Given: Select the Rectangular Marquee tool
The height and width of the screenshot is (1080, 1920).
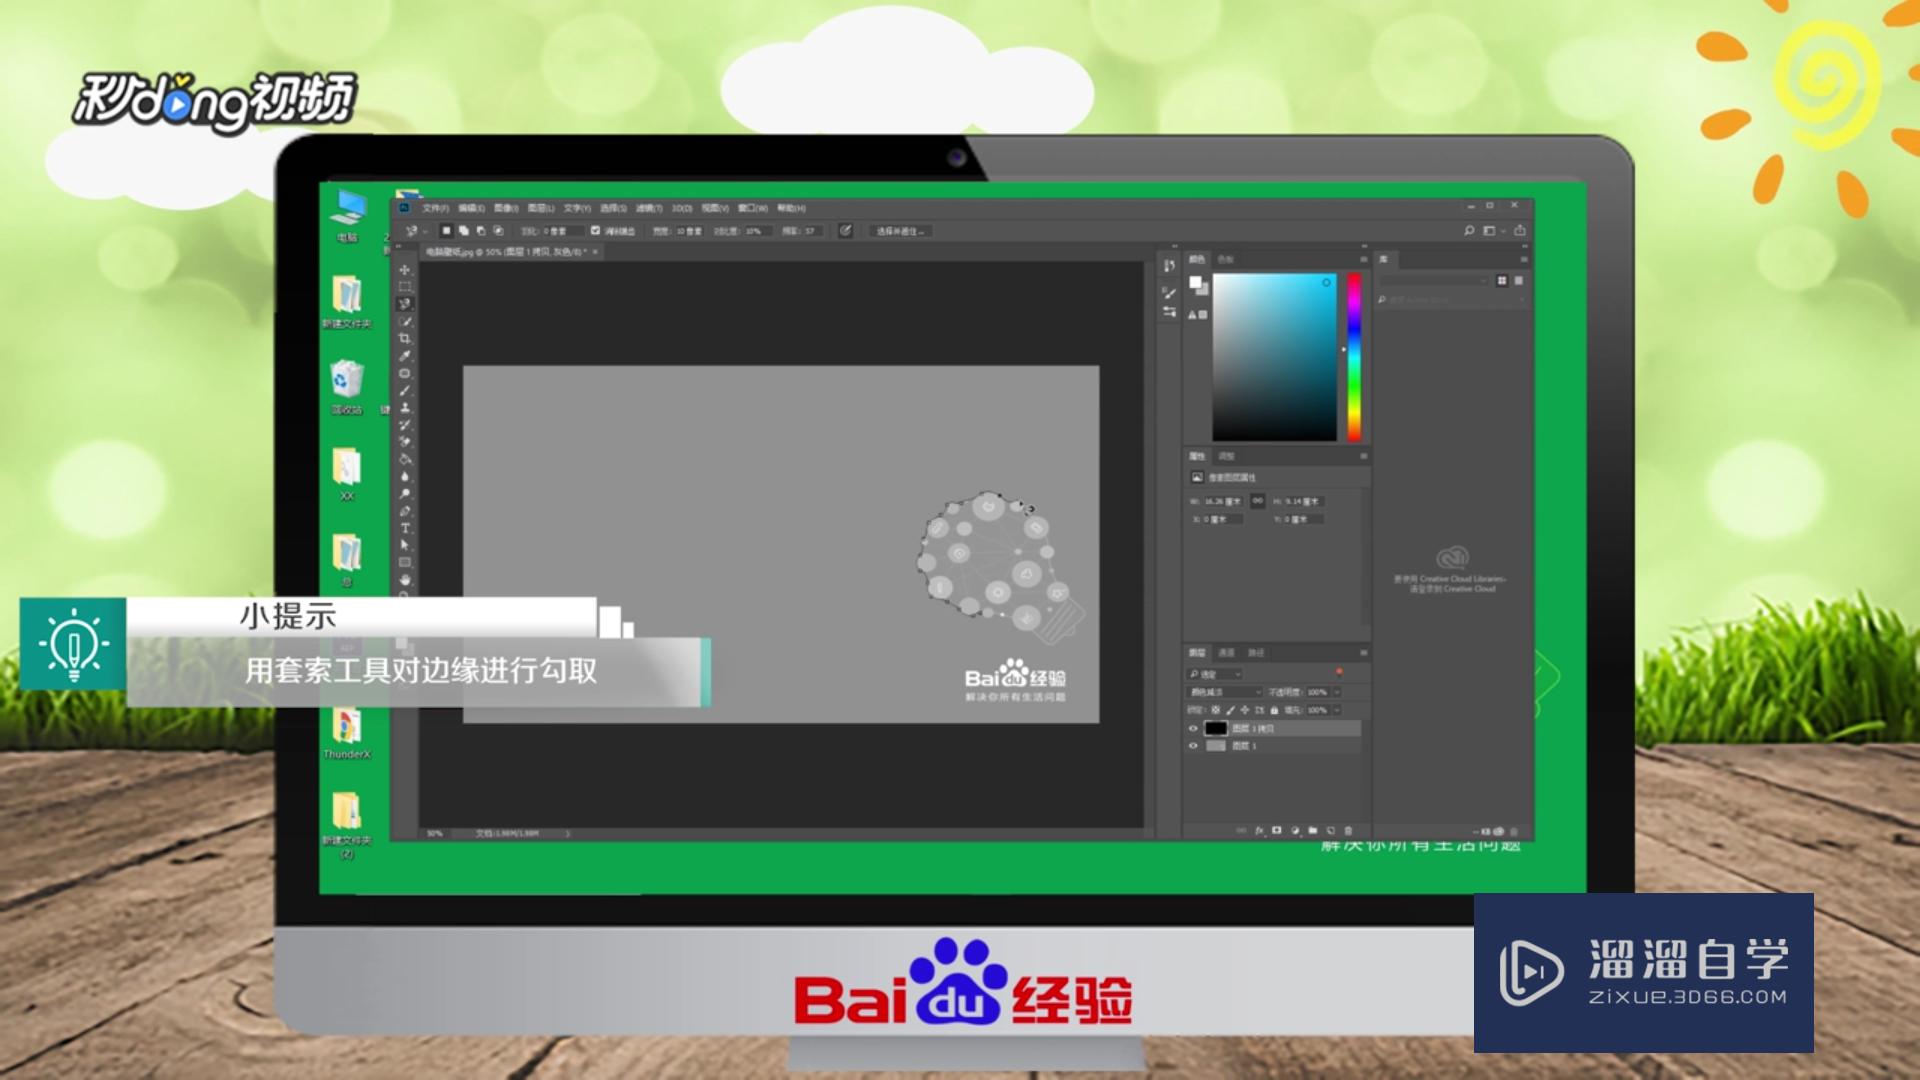Looking at the screenshot, I should click(x=405, y=287).
